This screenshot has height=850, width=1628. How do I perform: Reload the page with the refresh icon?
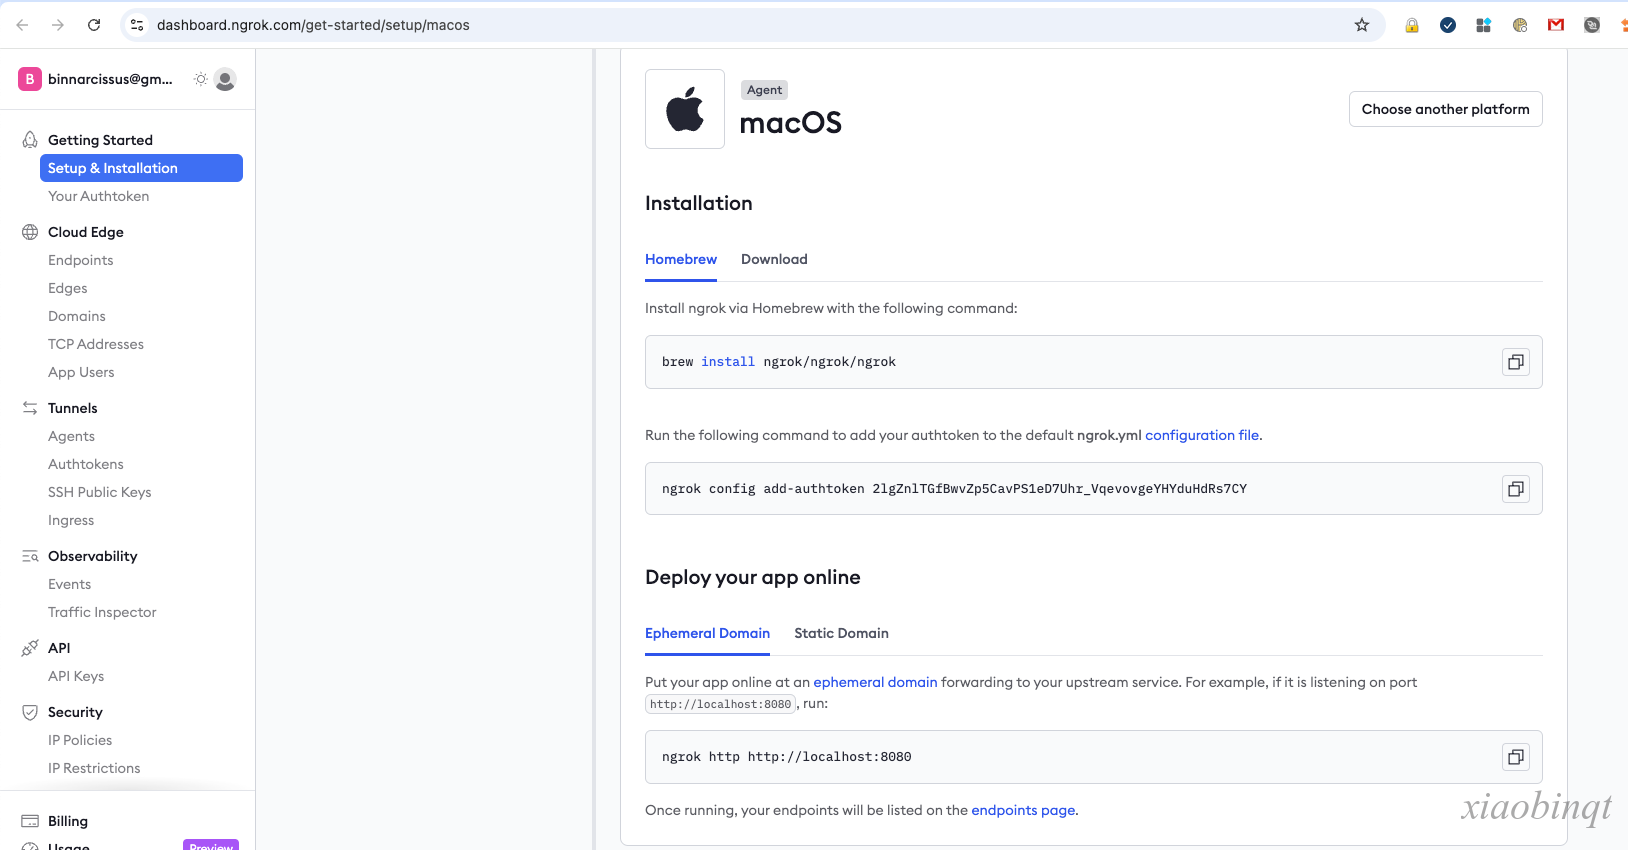click(94, 25)
